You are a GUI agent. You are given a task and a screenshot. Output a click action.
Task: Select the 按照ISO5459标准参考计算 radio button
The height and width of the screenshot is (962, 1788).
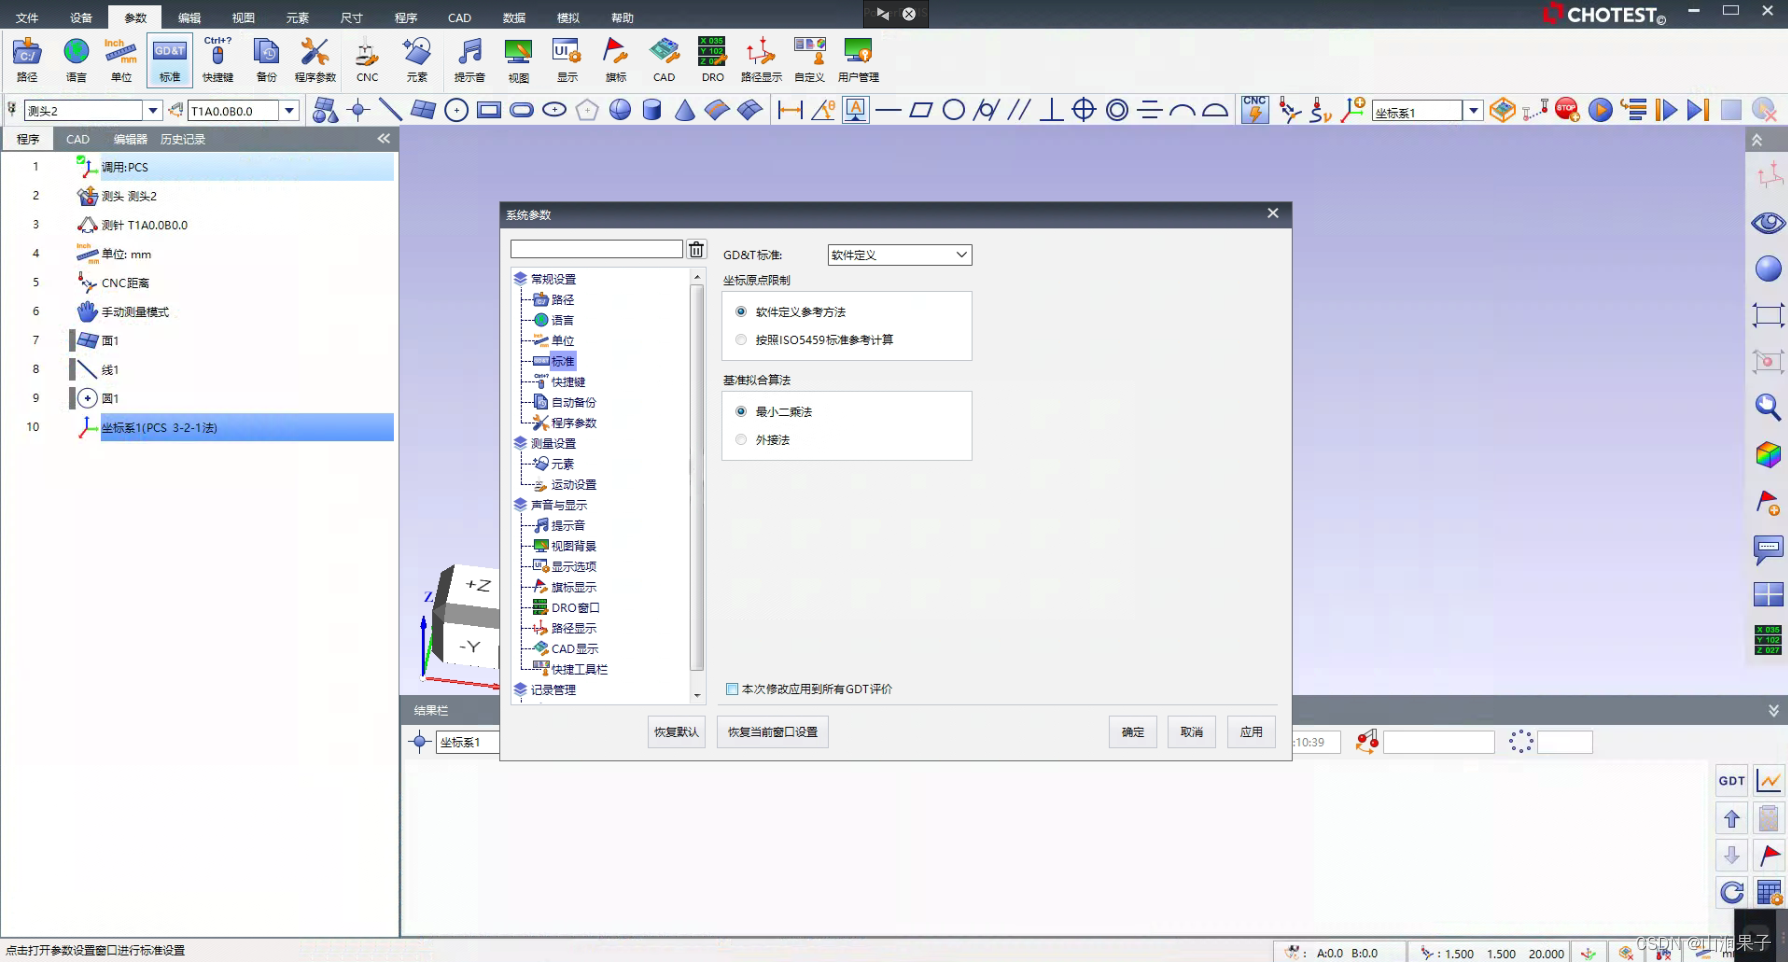tap(741, 340)
